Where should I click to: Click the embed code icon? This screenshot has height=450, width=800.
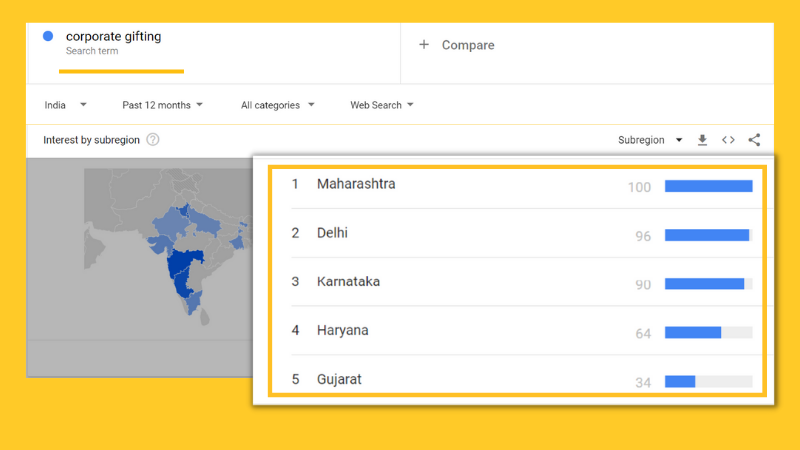pos(728,140)
